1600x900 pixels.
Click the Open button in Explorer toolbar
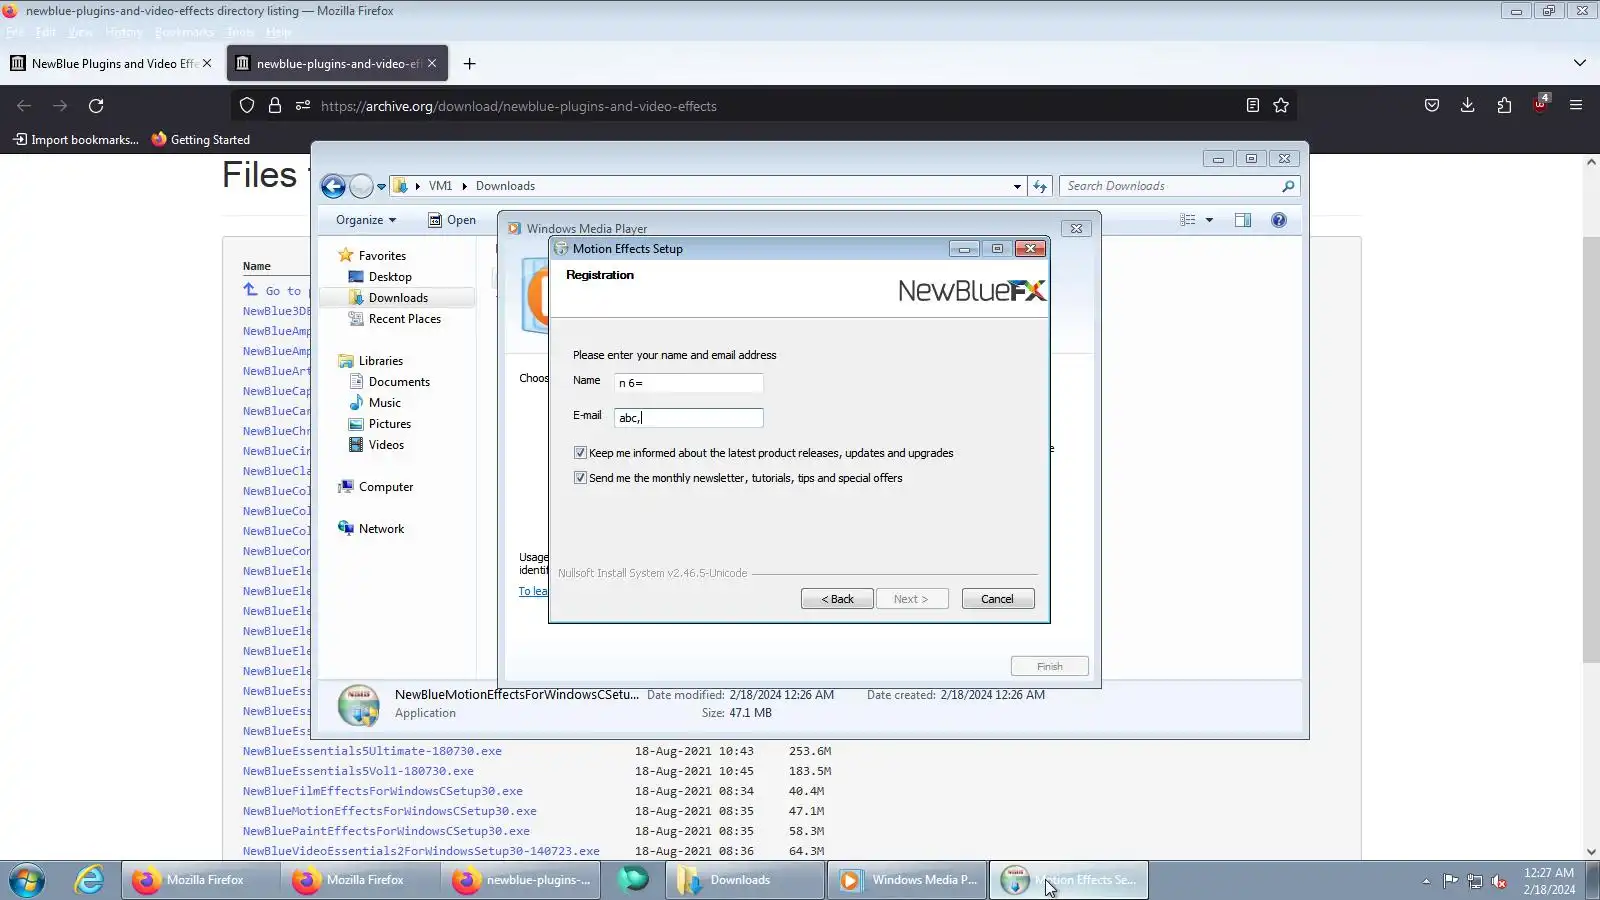coord(452,220)
